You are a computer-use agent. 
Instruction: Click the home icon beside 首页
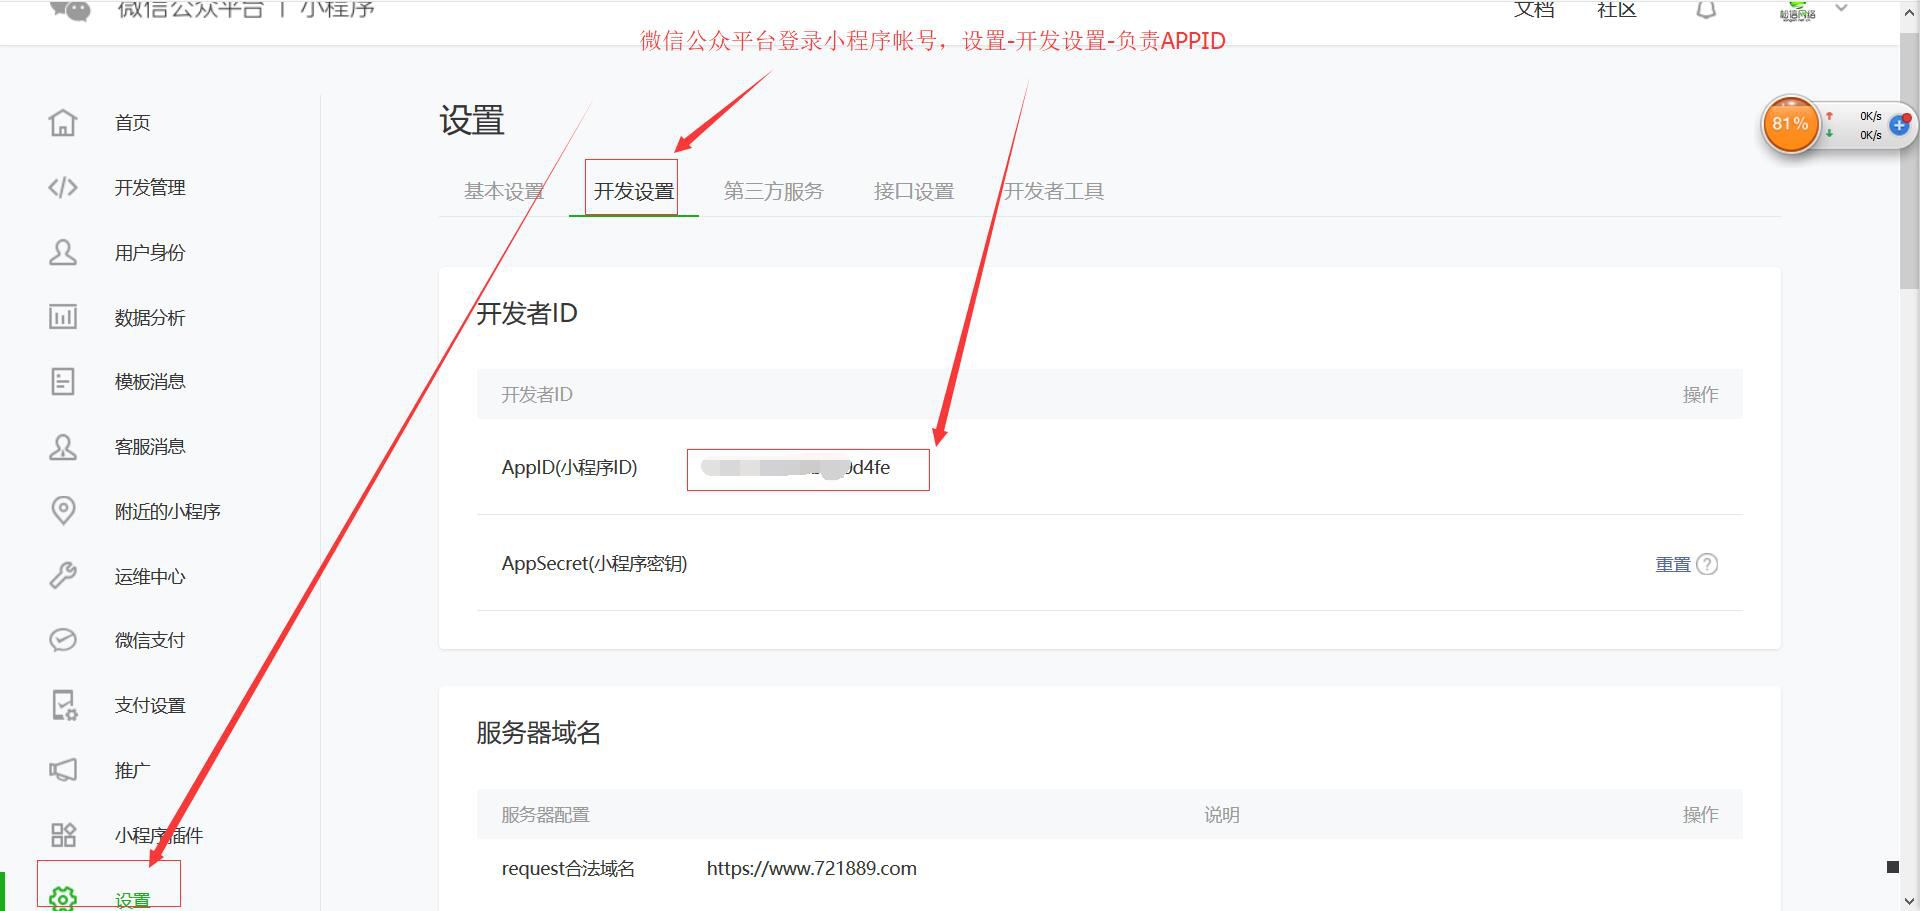click(63, 123)
